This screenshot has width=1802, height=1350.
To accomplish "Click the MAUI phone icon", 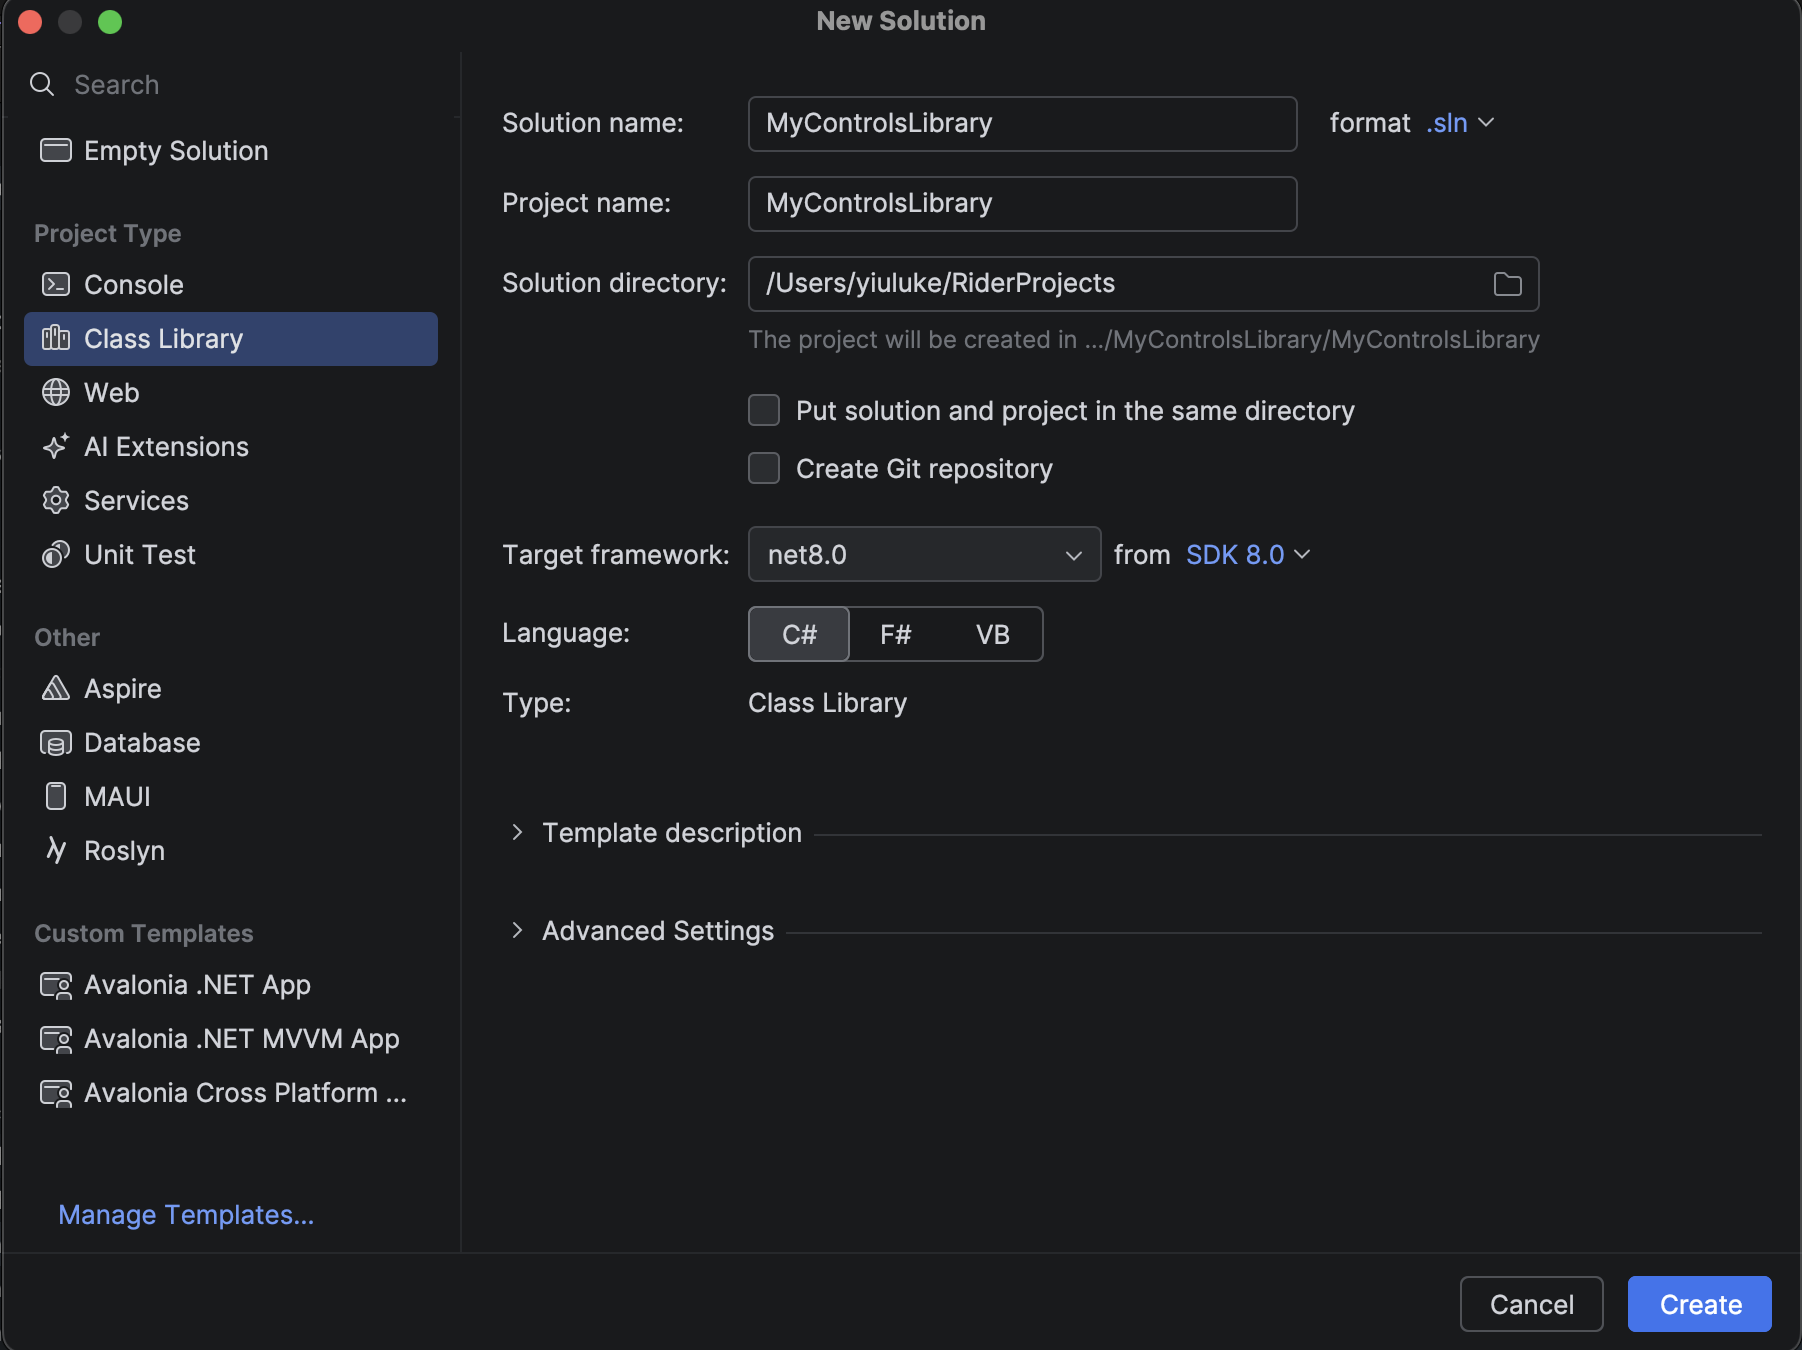I will pos(57,796).
